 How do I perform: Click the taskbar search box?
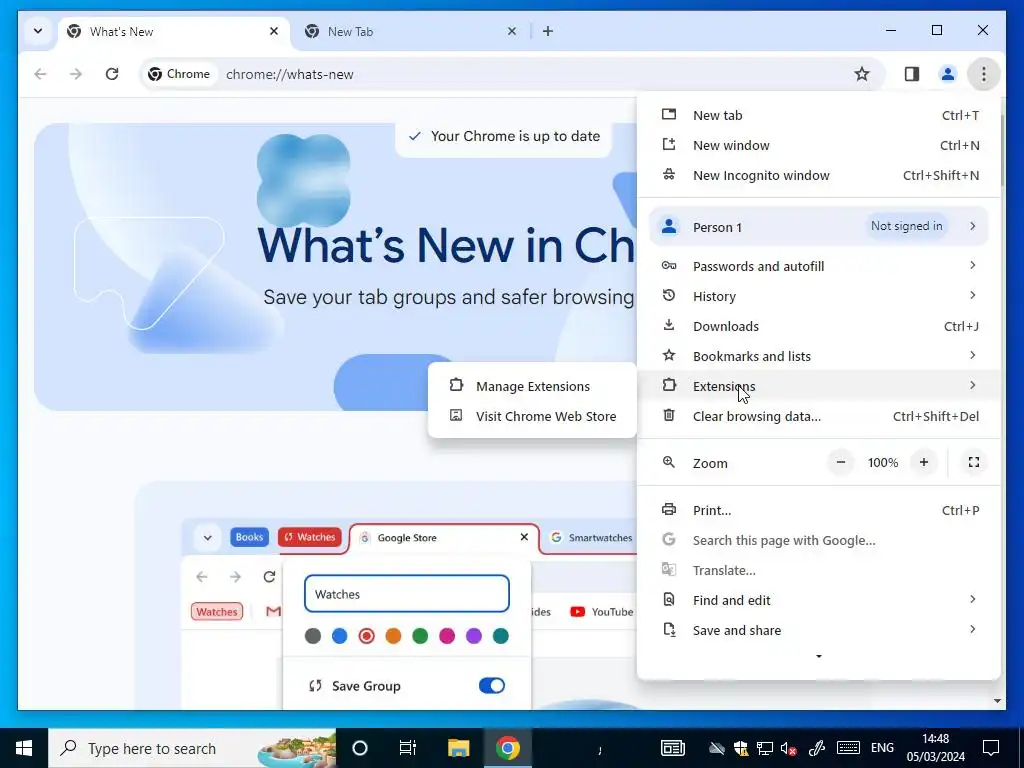click(x=192, y=748)
